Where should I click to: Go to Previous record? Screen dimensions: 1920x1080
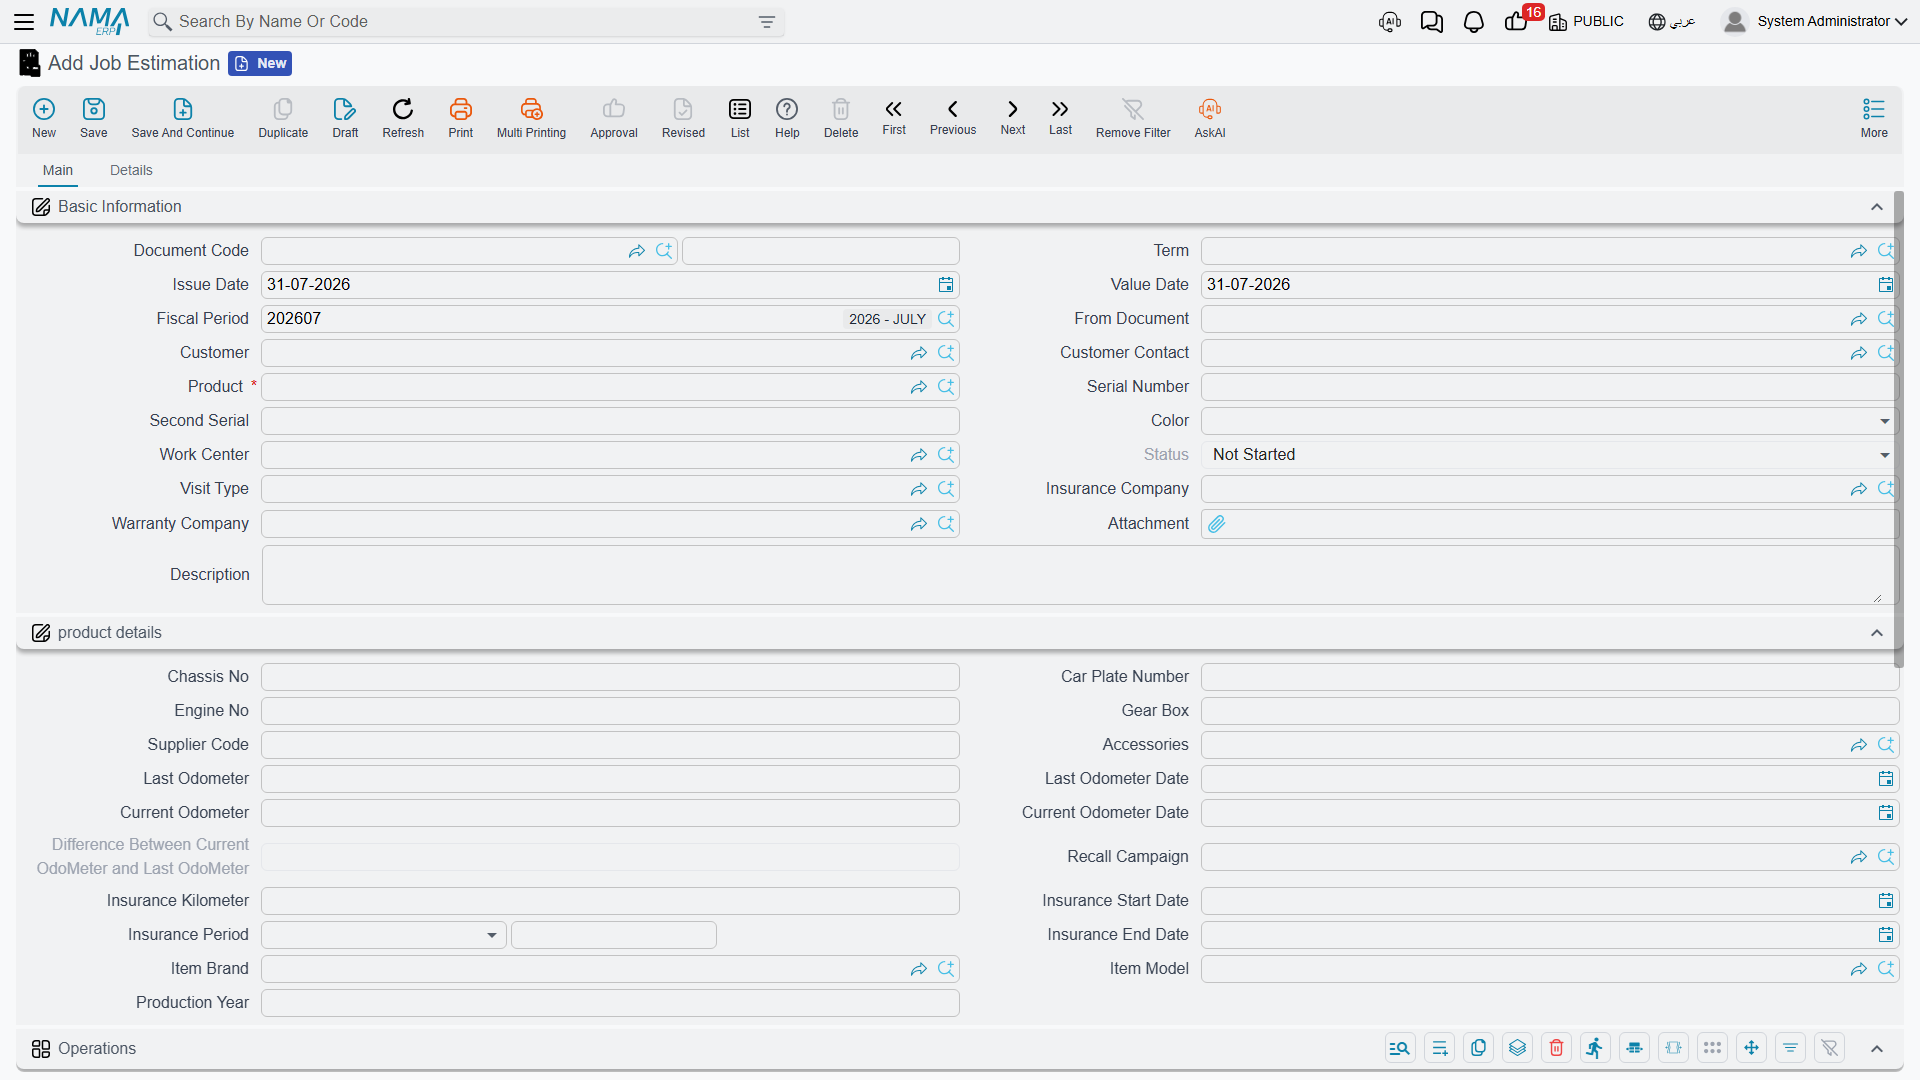(x=953, y=117)
